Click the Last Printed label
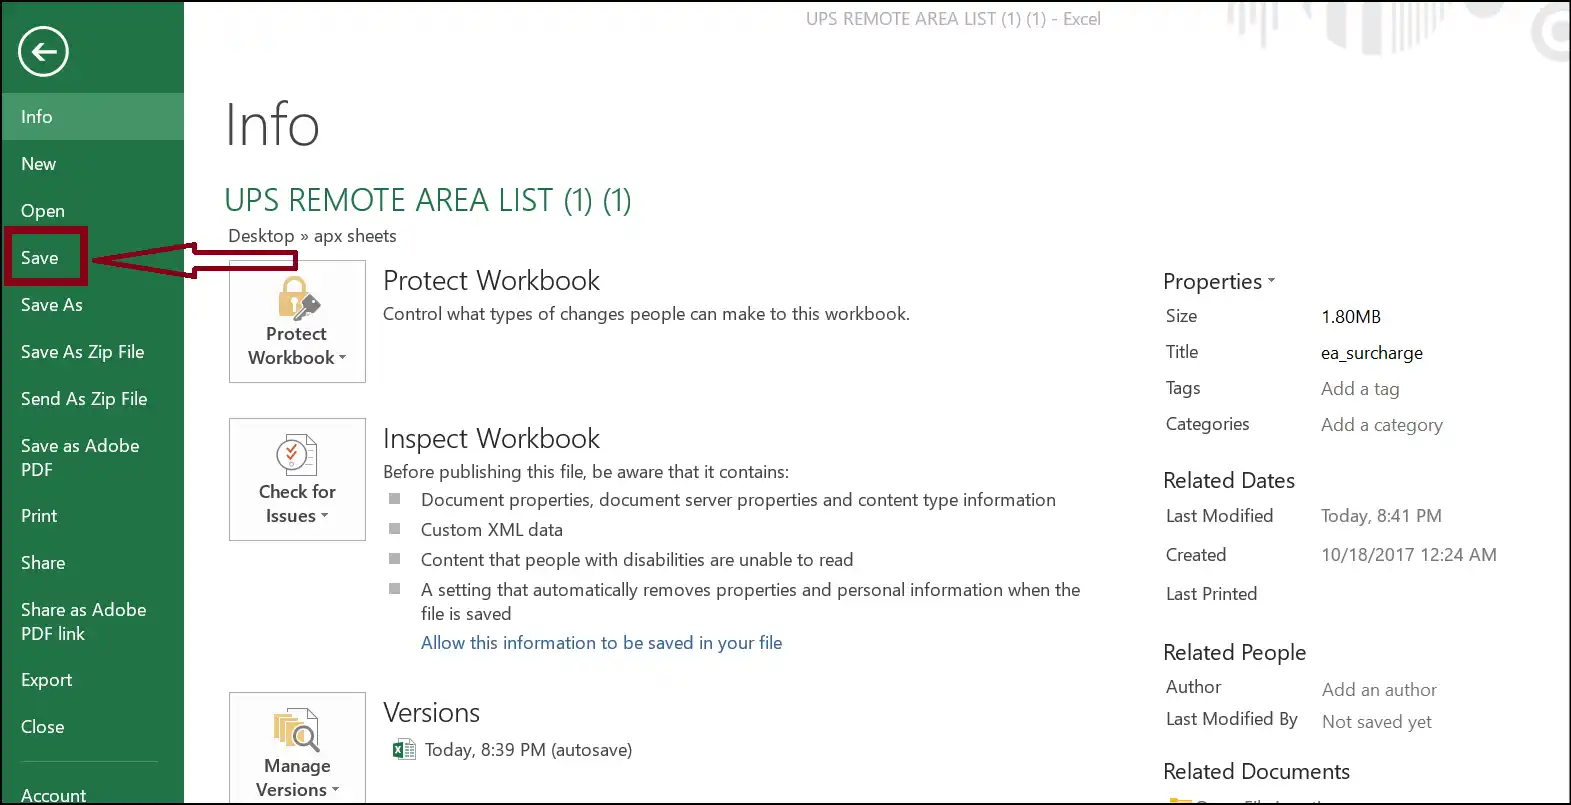The image size is (1571, 805). click(1211, 594)
